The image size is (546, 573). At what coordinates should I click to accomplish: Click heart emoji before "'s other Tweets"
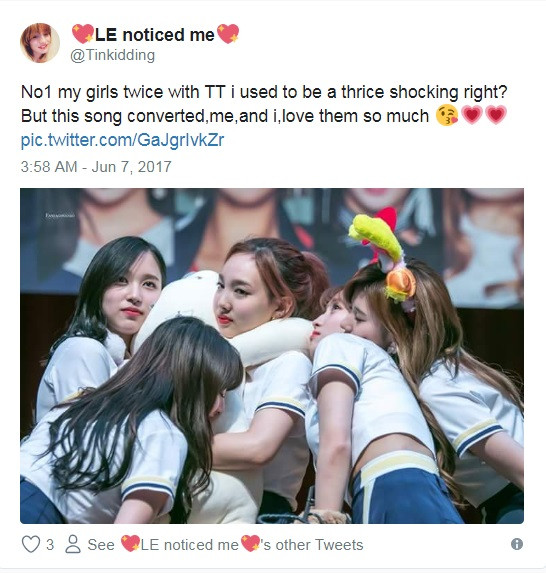(x=250, y=544)
